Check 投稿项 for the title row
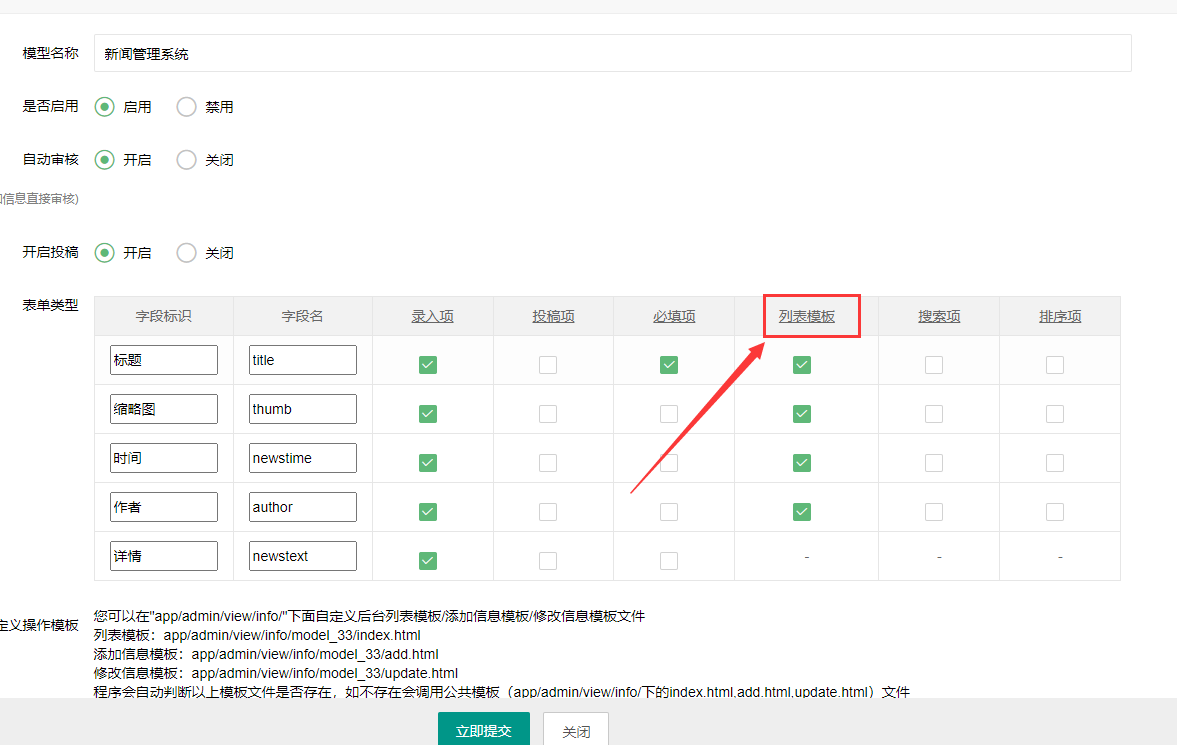1177x745 pixels. coord(548,365)
